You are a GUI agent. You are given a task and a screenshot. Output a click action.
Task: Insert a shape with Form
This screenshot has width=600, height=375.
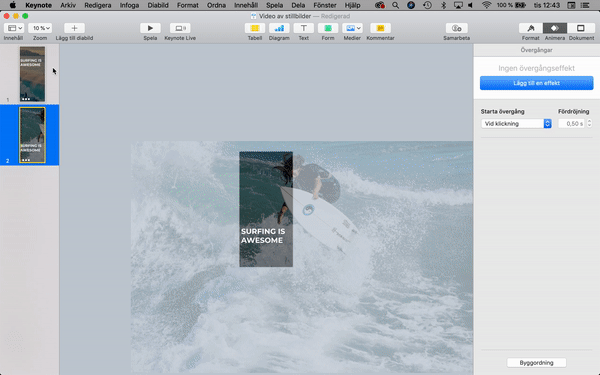click(x=328, y=28)
